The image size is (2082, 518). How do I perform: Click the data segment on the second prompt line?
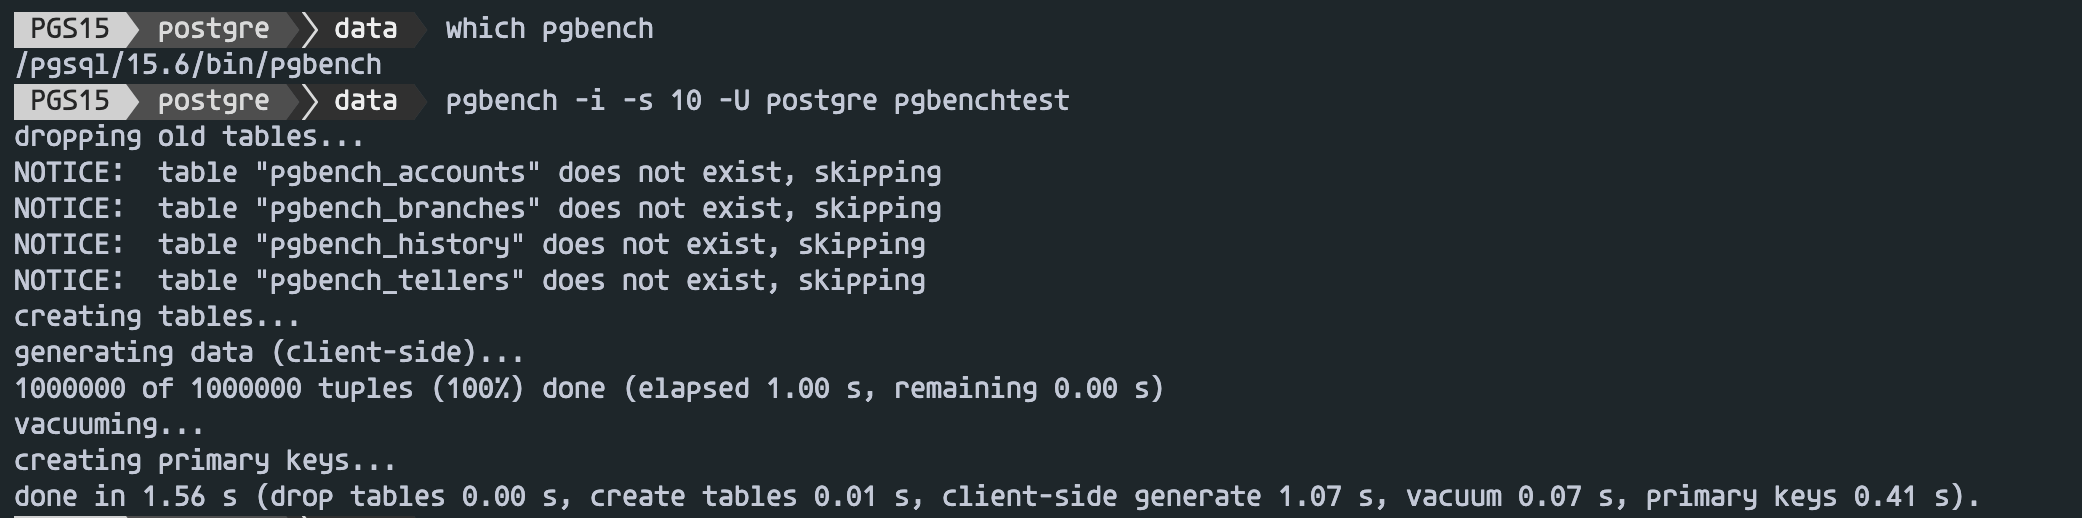click(x=365, y=101)
